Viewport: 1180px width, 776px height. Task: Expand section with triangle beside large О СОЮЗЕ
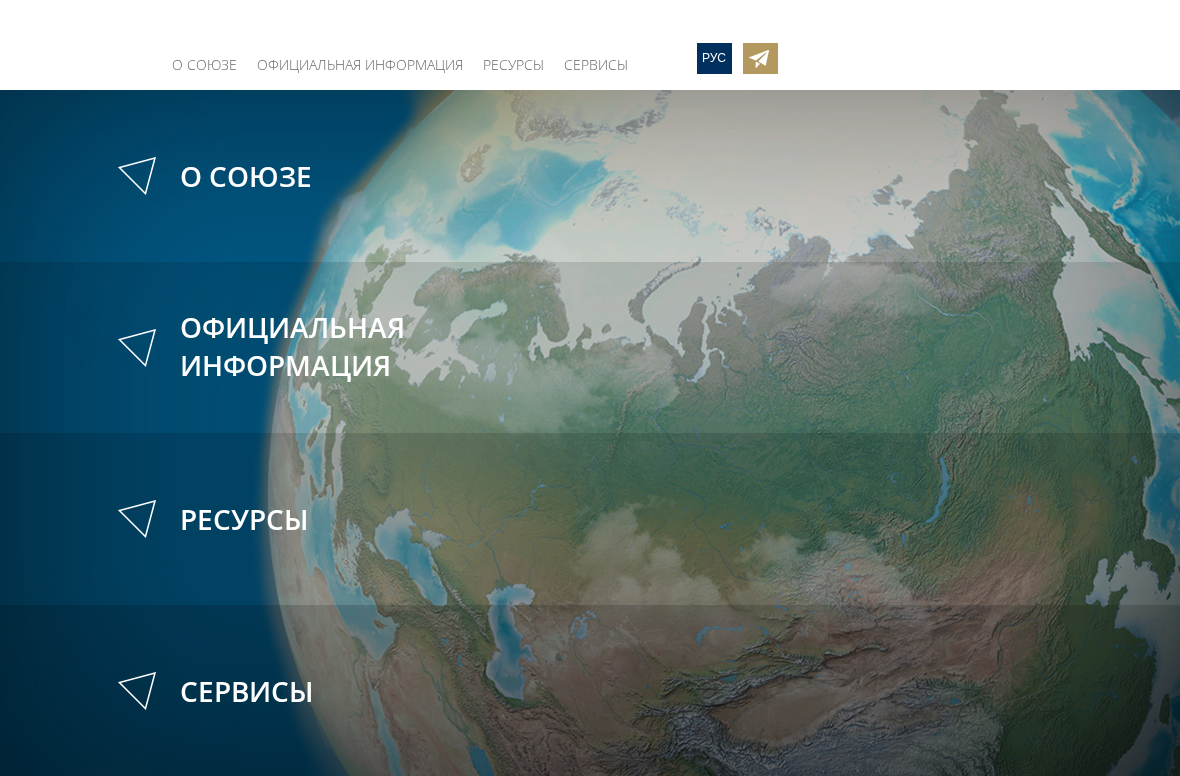[138, 175]
